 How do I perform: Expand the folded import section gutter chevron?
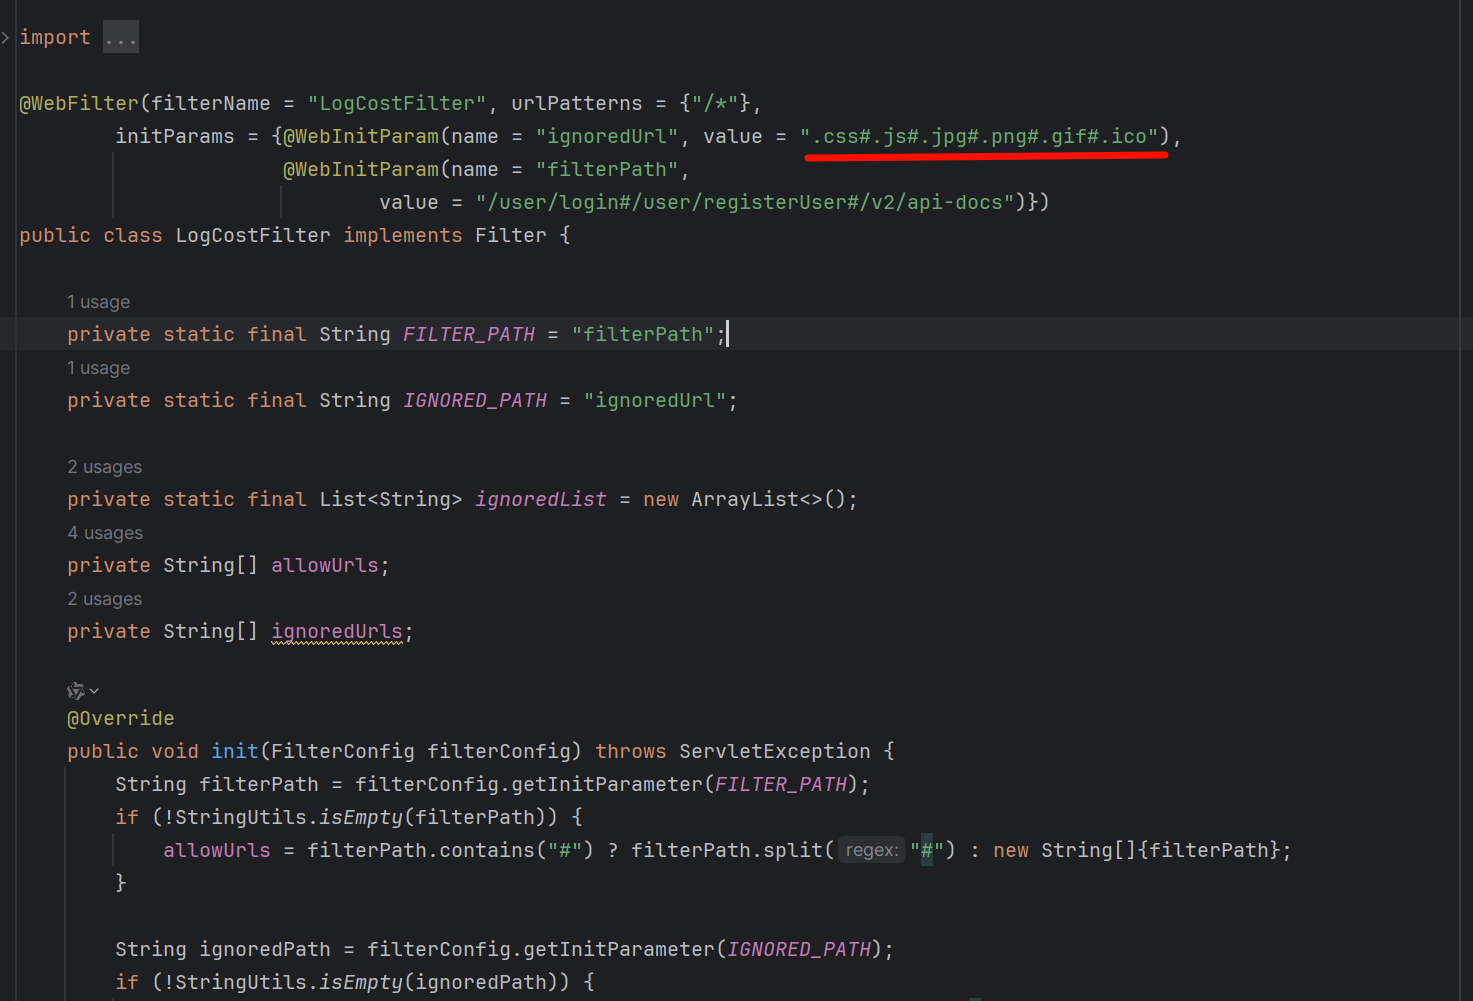(6, 38)
